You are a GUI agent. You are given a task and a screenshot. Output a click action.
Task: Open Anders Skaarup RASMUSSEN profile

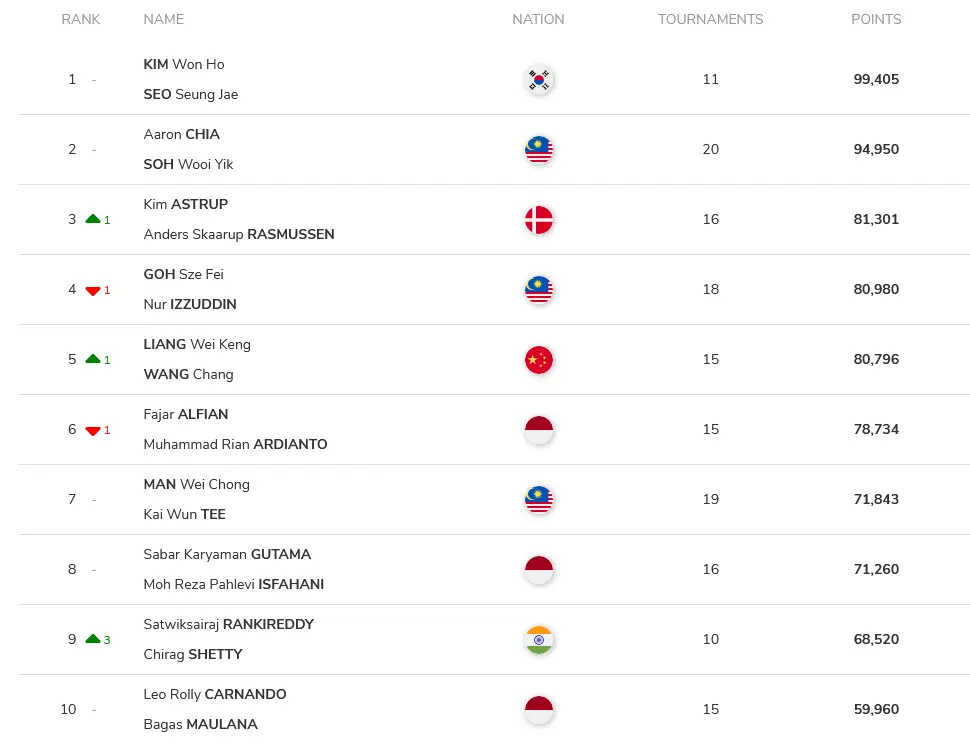239,234
